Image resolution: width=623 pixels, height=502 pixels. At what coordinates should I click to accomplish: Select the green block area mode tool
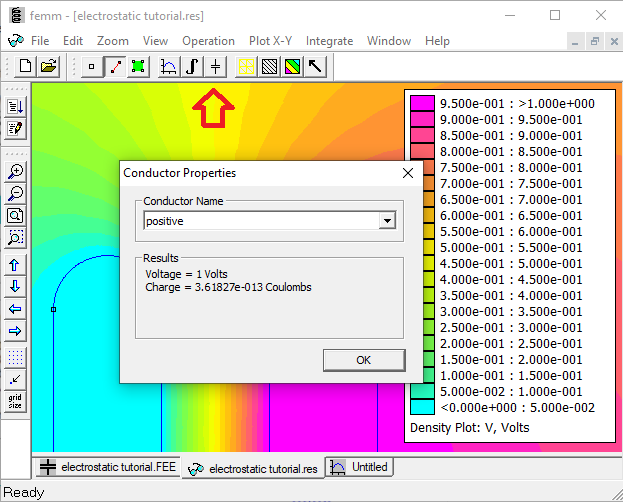(138, 66)
